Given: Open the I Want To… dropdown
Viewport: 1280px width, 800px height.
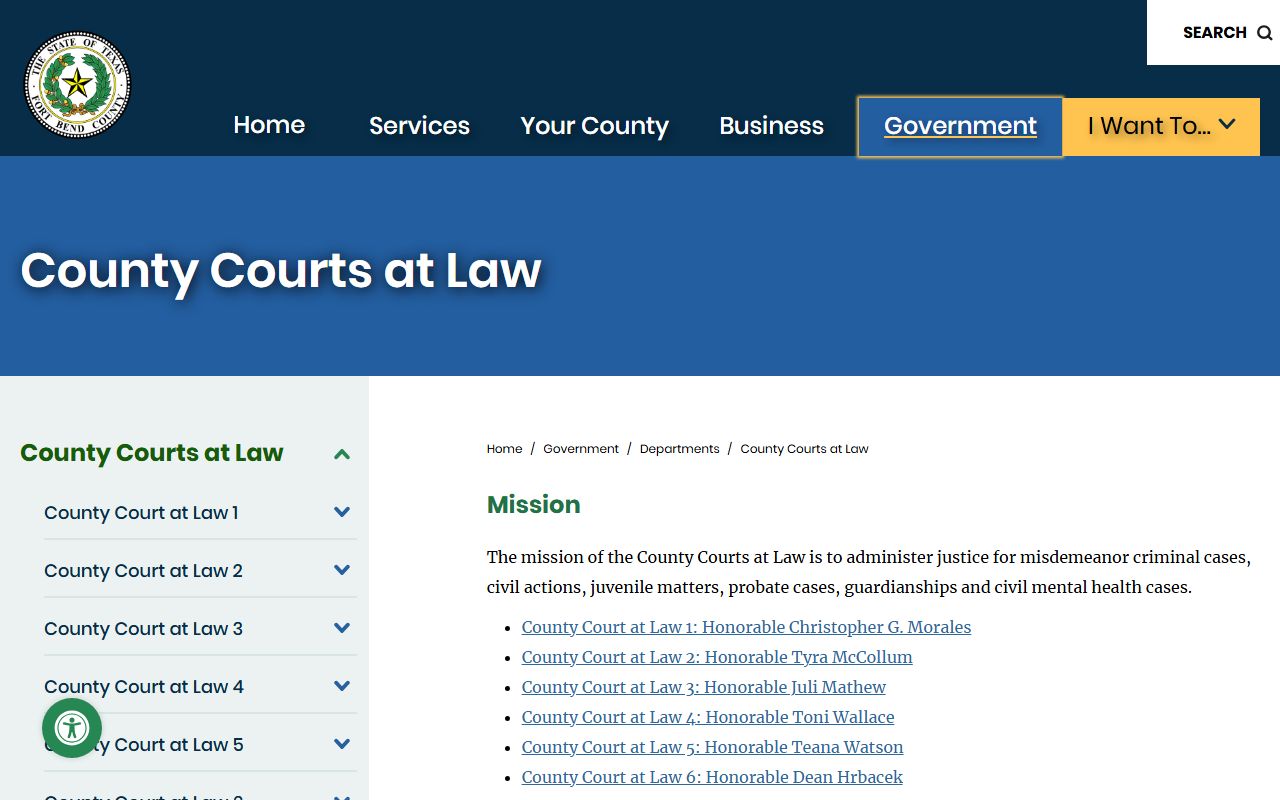Looking at the screenshot, I should (1161, 126).
